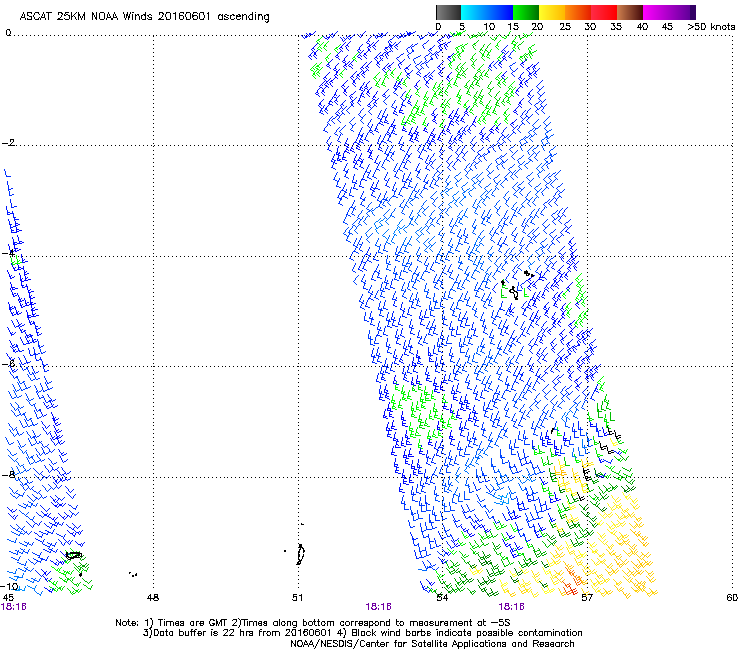740x650 pixels.
Task: Click the "60" longitude axis label
Action: 732,598
